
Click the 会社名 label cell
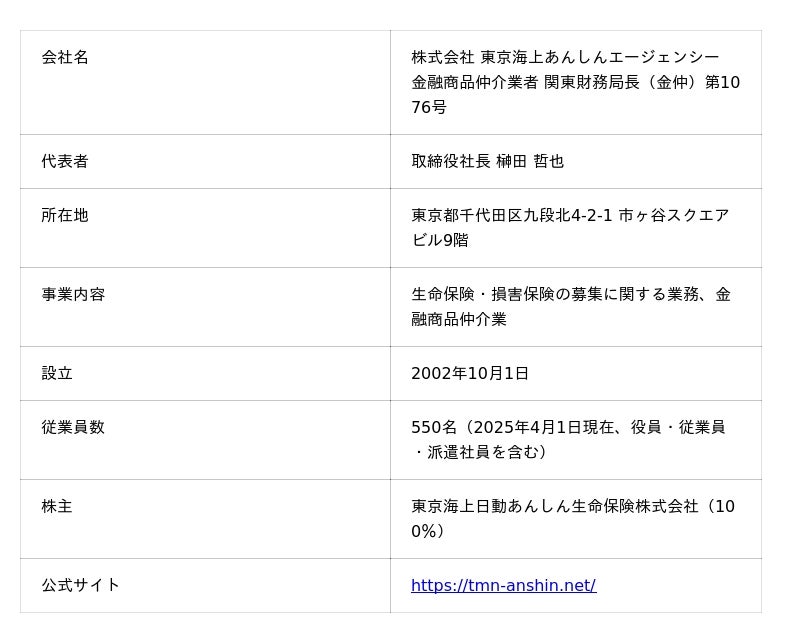[x=65, y=58]
